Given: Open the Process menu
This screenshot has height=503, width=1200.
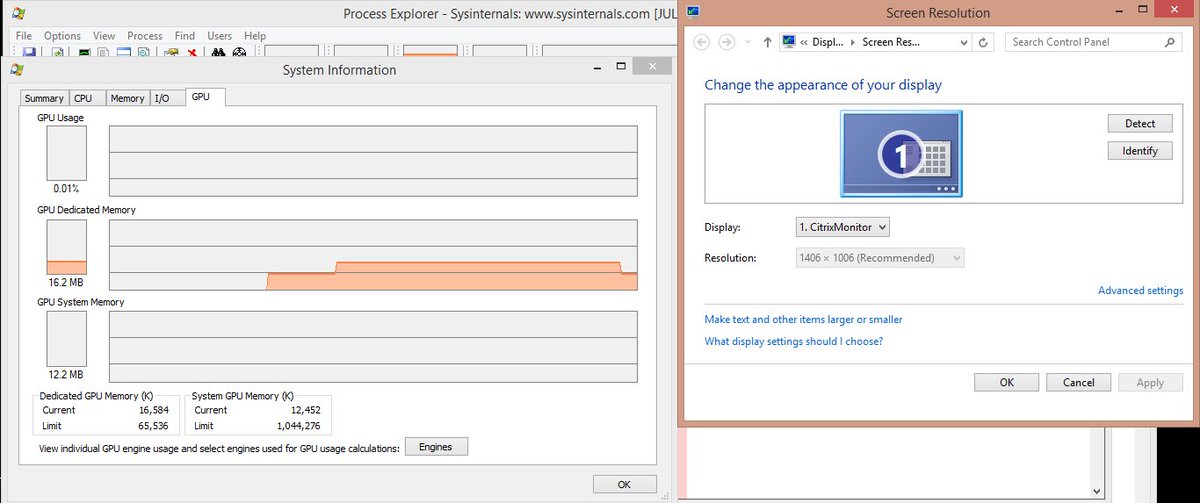Looking at the screenshot, I should pyautogui.click(x=145, y=35).
